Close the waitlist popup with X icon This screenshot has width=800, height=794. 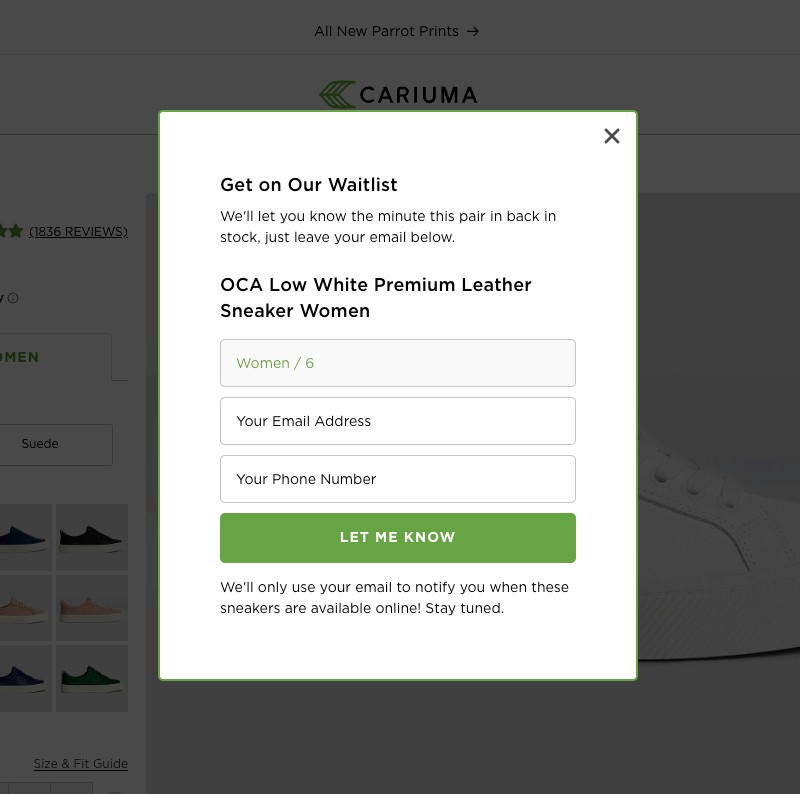[611, 136]
